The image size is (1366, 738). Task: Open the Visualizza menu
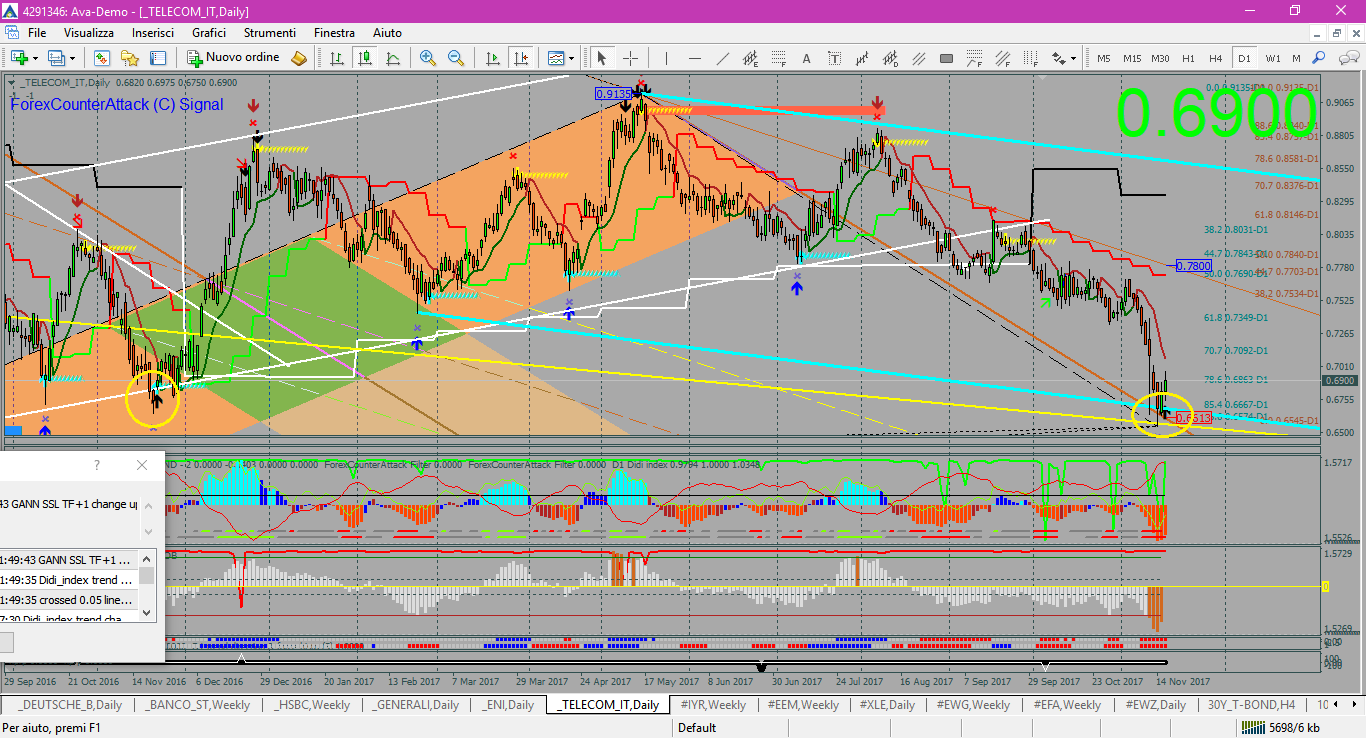coord(89,33)
